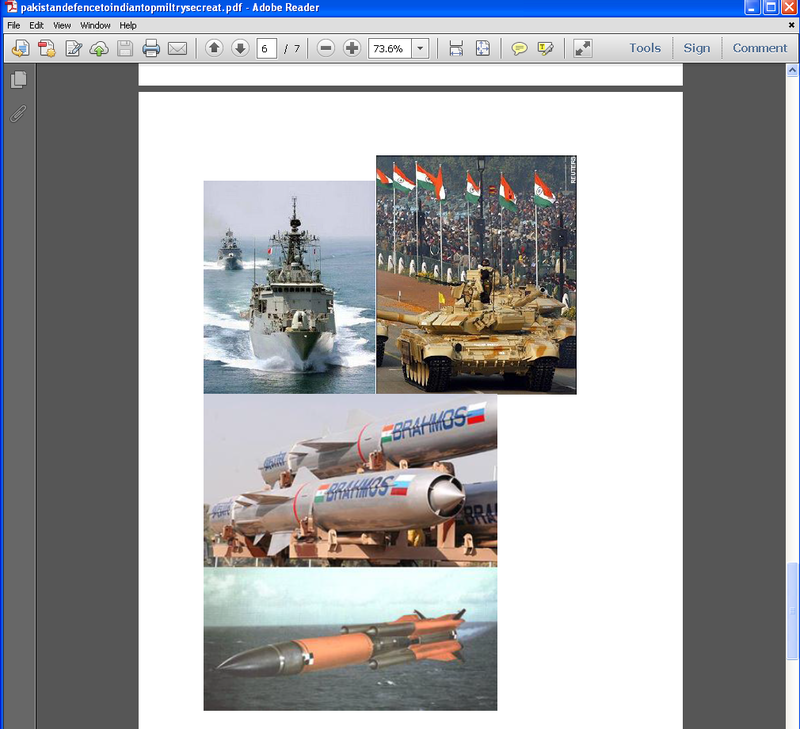Screen dimensions: 800x729
Task: Open the Tools pane
Action: (x=645, y=48)
